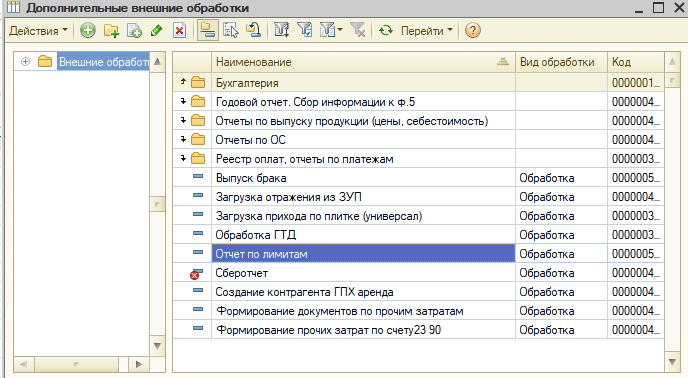
Task: Select Отчеты по выпуску продукции row
Action: (x=418, y=121)
